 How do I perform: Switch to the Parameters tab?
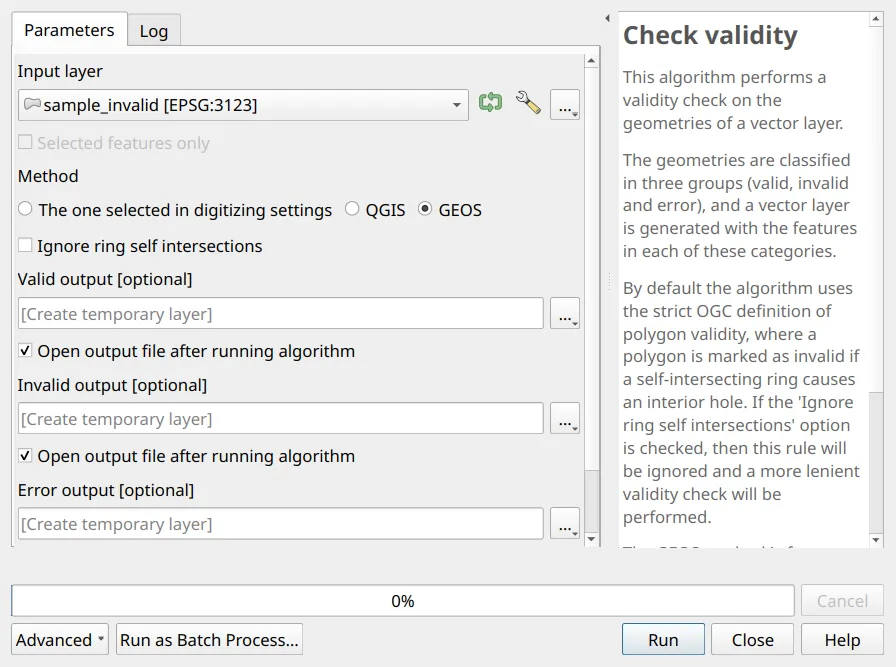tap(69, 30)
